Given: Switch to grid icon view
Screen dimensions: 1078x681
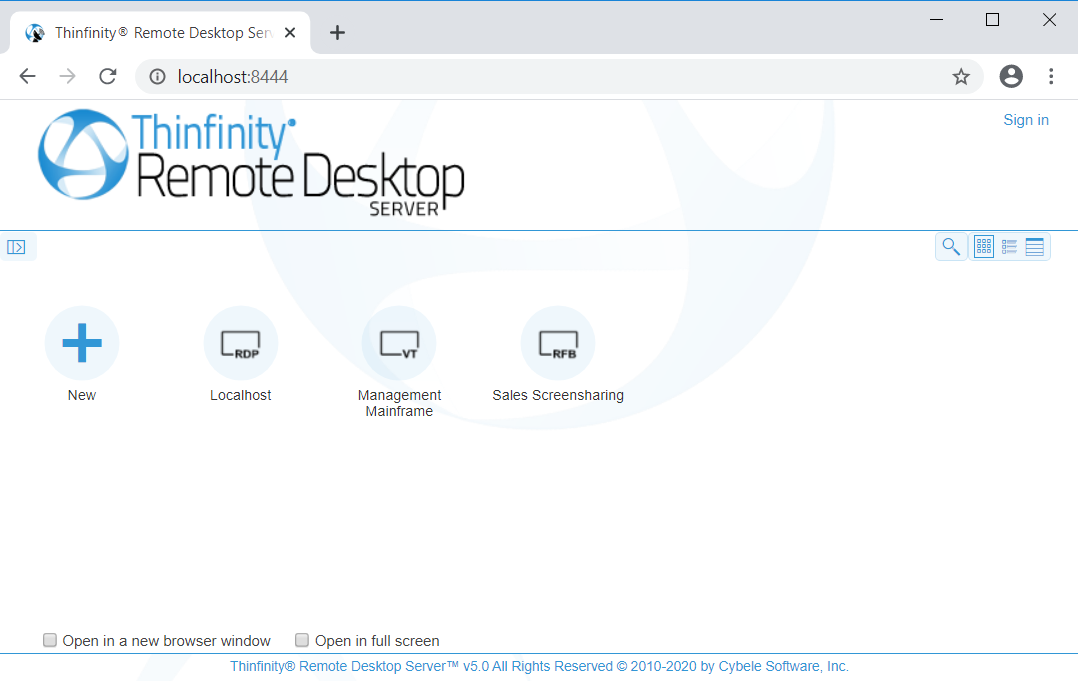Looking at the screenshot, I should [984, 247].
